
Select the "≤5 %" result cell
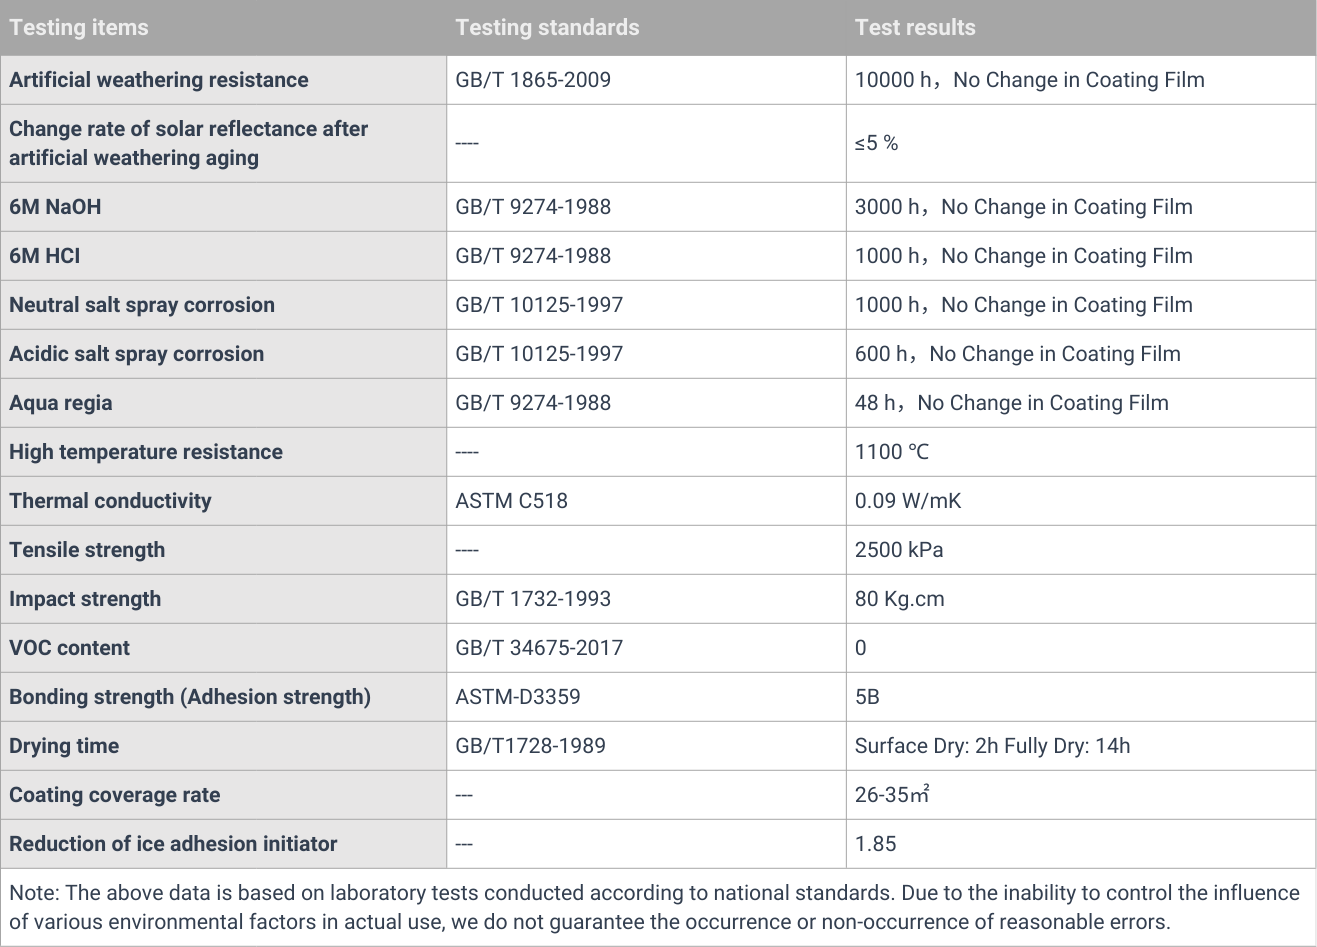[876, 143]
